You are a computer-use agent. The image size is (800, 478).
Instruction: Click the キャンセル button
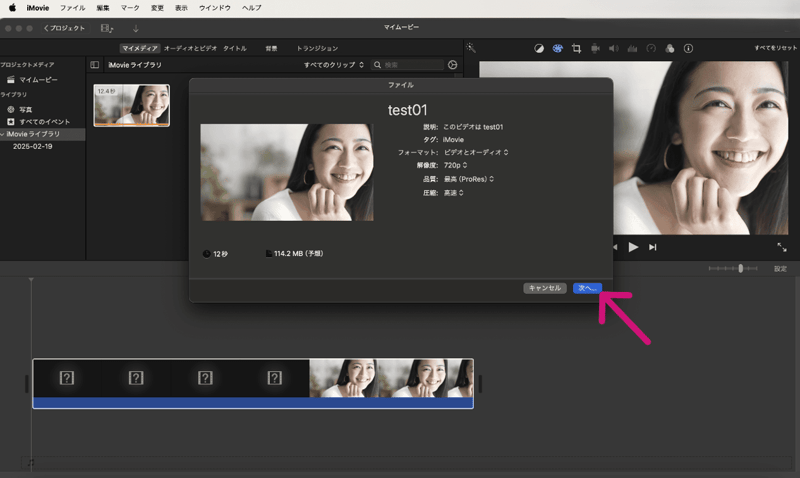coord(545,288)
